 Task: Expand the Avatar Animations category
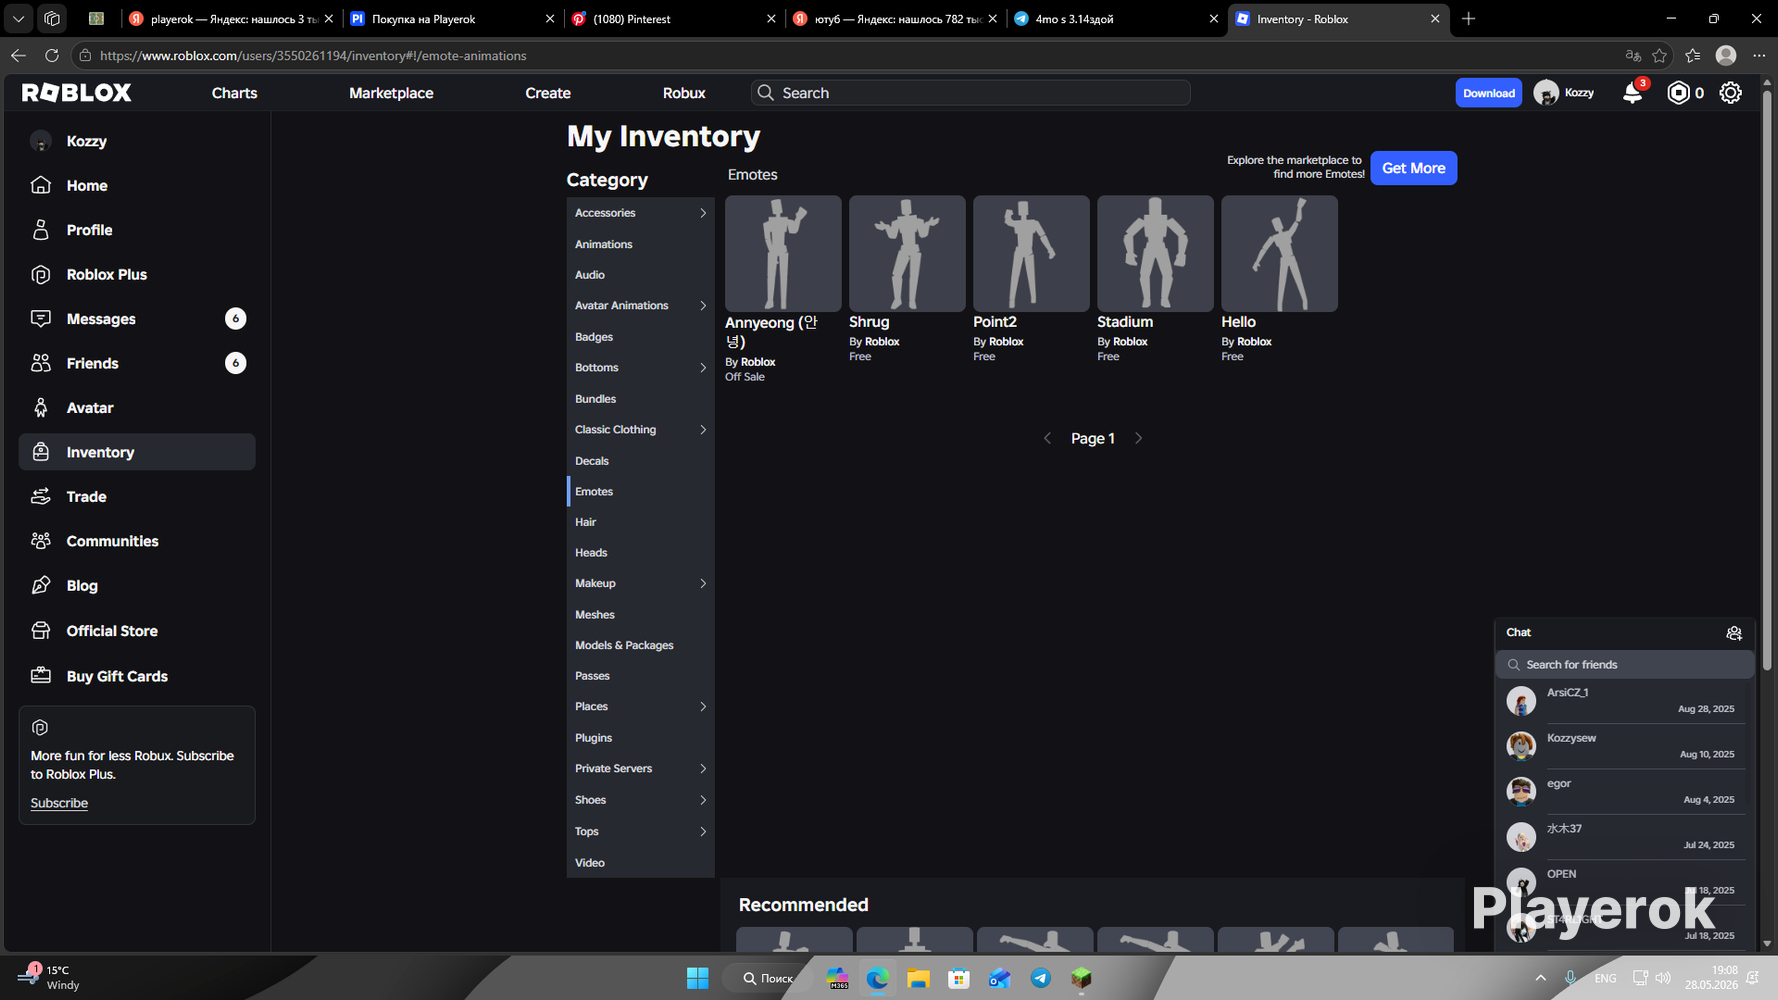(x=703, y=306)
